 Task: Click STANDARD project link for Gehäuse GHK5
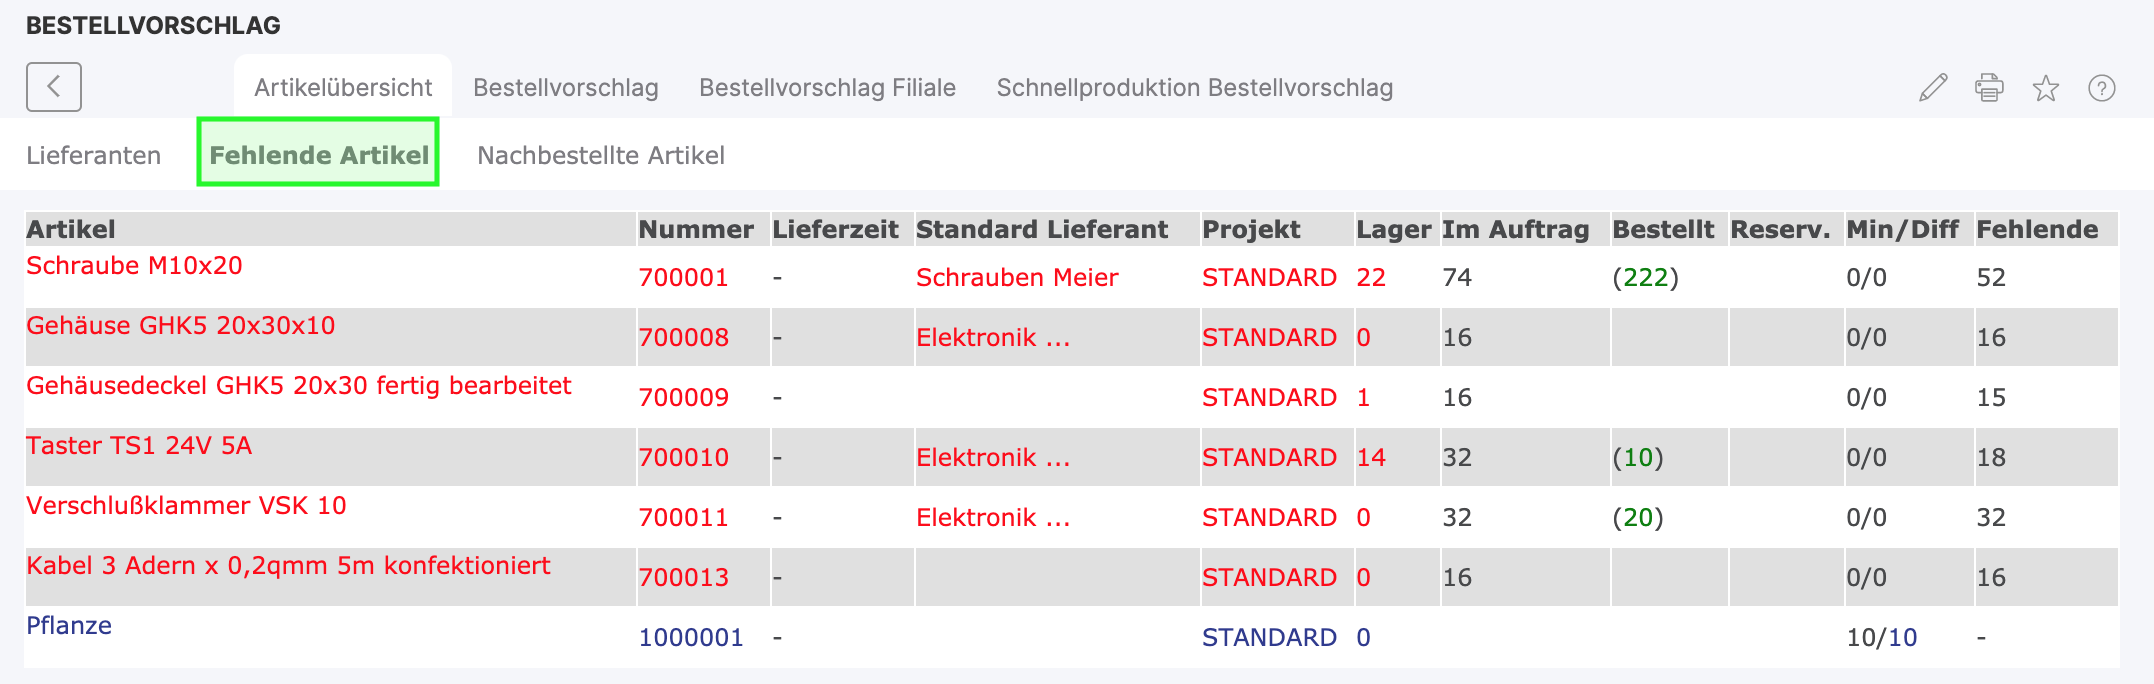(x=1270, y=337)
